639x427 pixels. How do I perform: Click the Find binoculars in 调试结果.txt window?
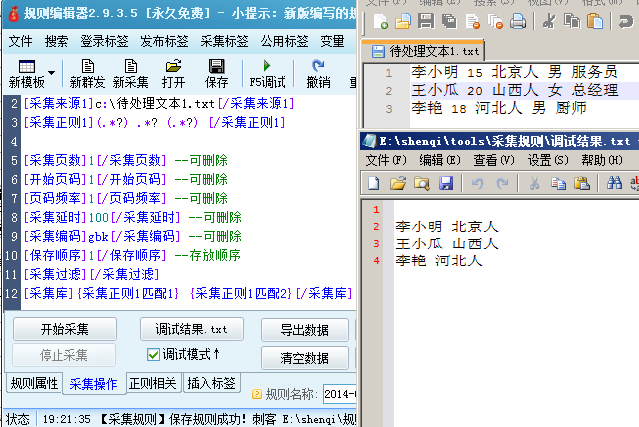614,183
